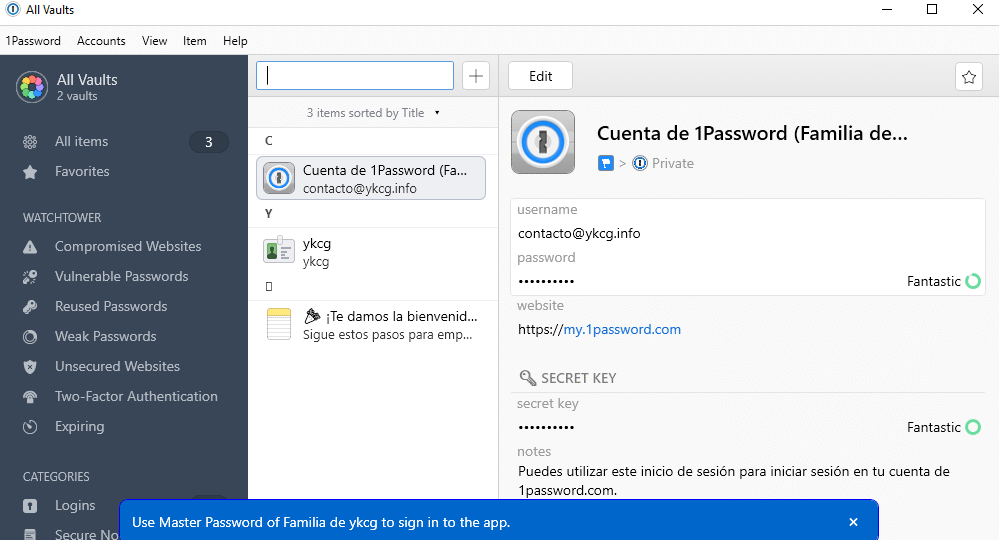Click the username value contacto@ykcg.info in details
The width and height of the screenshot is (999, 540).
579,233
